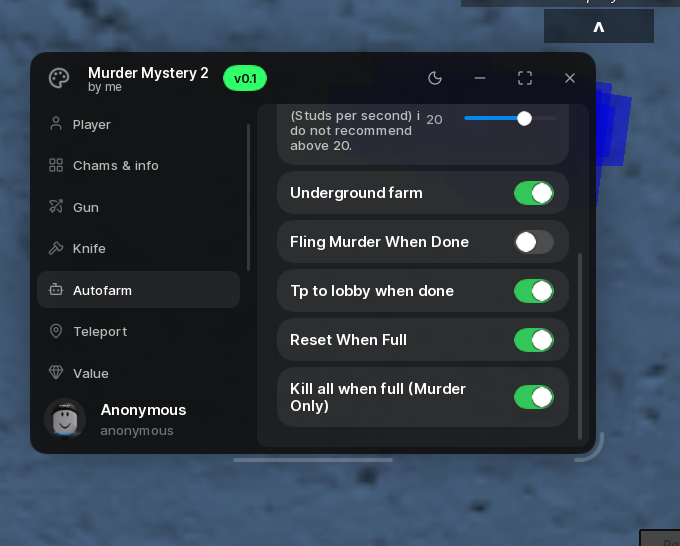Screen dimensions: 680x546
Task: Click the Knife hammer icon
Action: (56, 248)
